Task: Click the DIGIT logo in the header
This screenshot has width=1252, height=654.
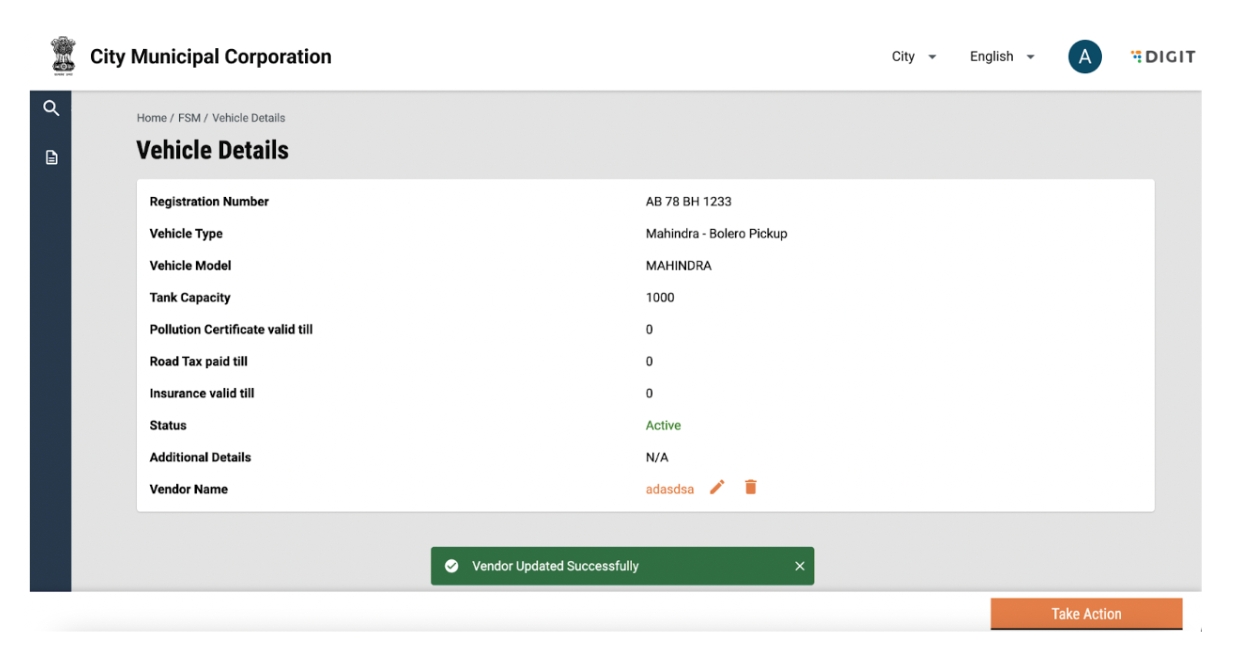Action: click(x=1163, y=57)
